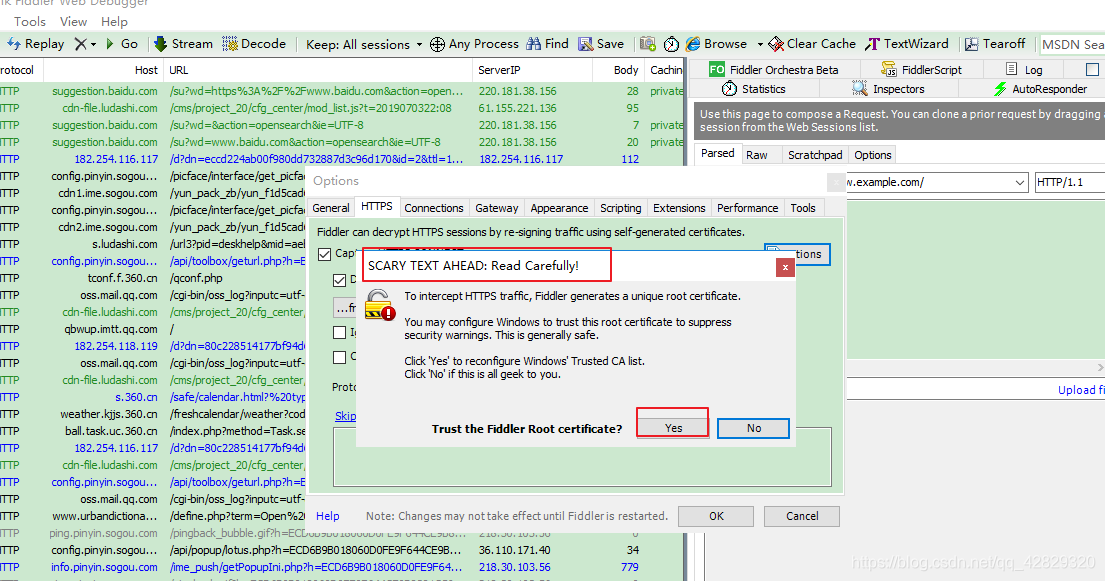Open the Tools menu

[x=30, y=22]
